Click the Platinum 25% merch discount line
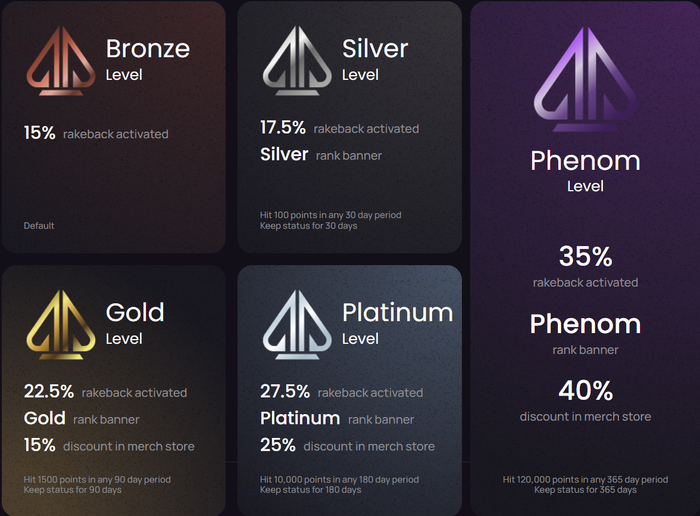 point(347,445)
